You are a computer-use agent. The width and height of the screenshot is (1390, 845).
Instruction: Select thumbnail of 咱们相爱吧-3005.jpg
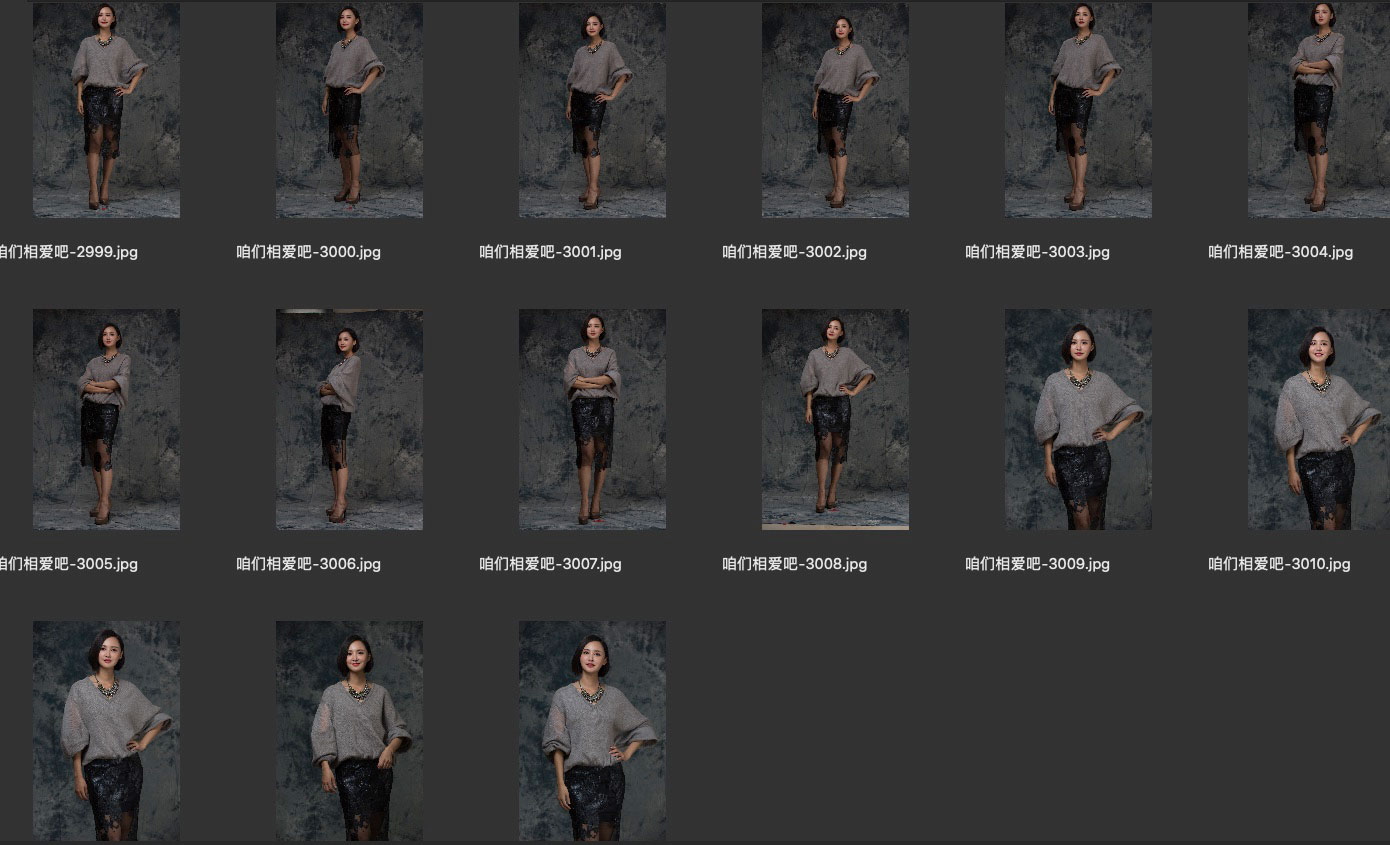pyautogui.click(x=106, y=419)
